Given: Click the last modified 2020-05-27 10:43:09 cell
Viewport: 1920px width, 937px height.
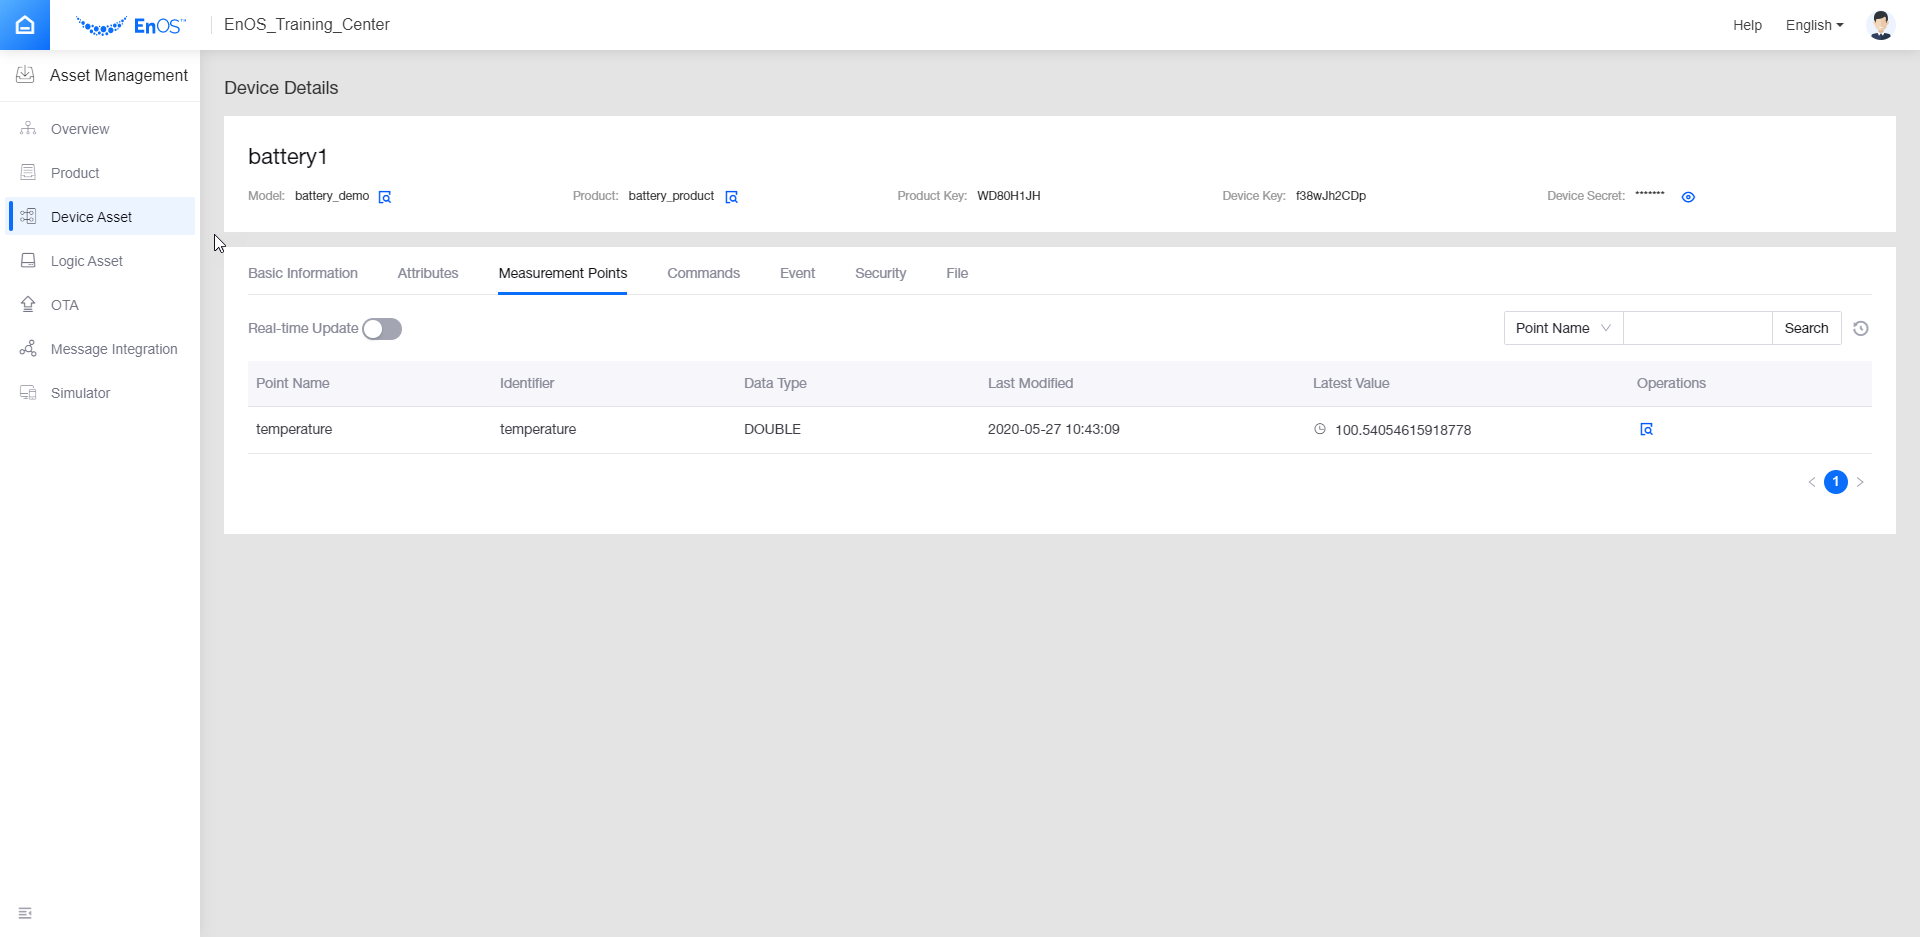Looking at the screenshot, I should (x=1054, y=429).
